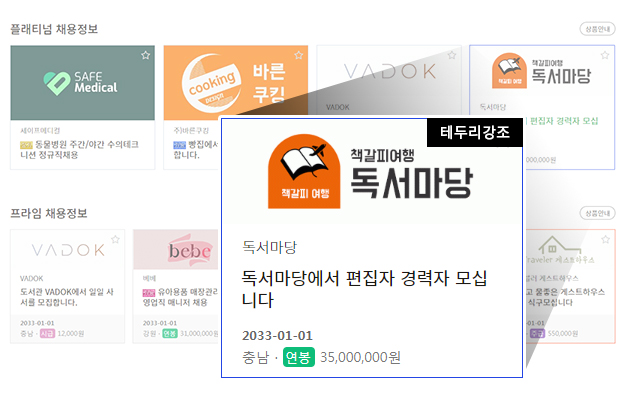Click the pink 시급 badge on VADOK card

(47, 333)
